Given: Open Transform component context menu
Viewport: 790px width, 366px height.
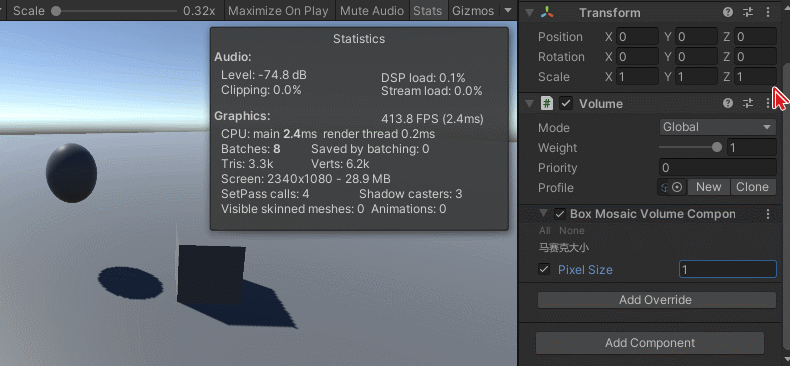Looking at the screenshot, I should (768, 13).
